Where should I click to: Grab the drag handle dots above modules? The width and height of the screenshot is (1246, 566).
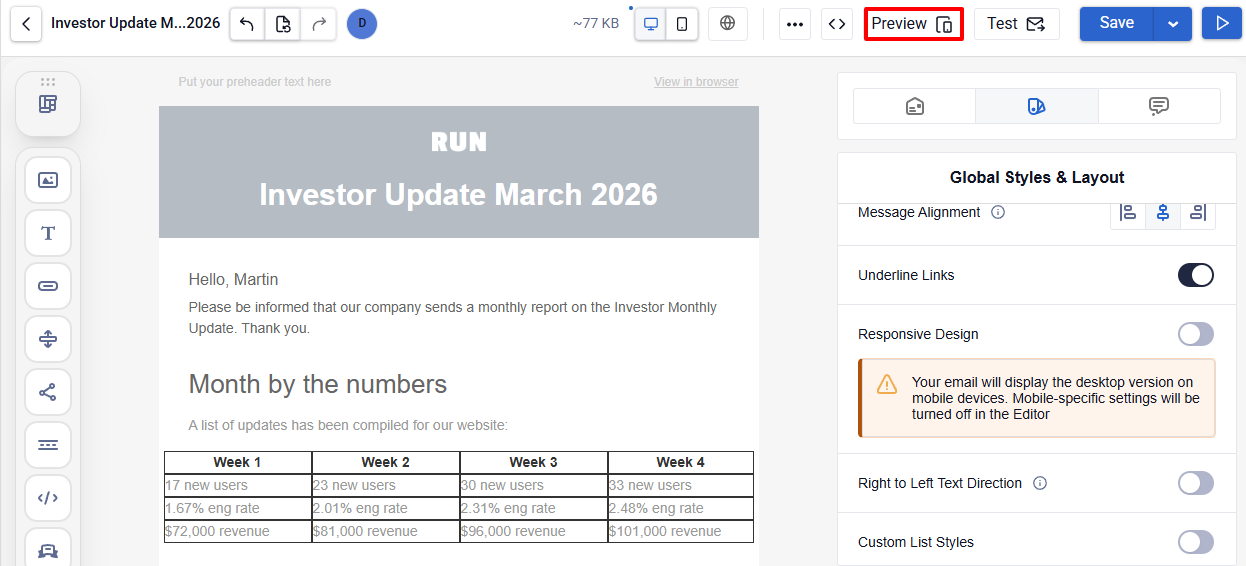click(48, 82)
